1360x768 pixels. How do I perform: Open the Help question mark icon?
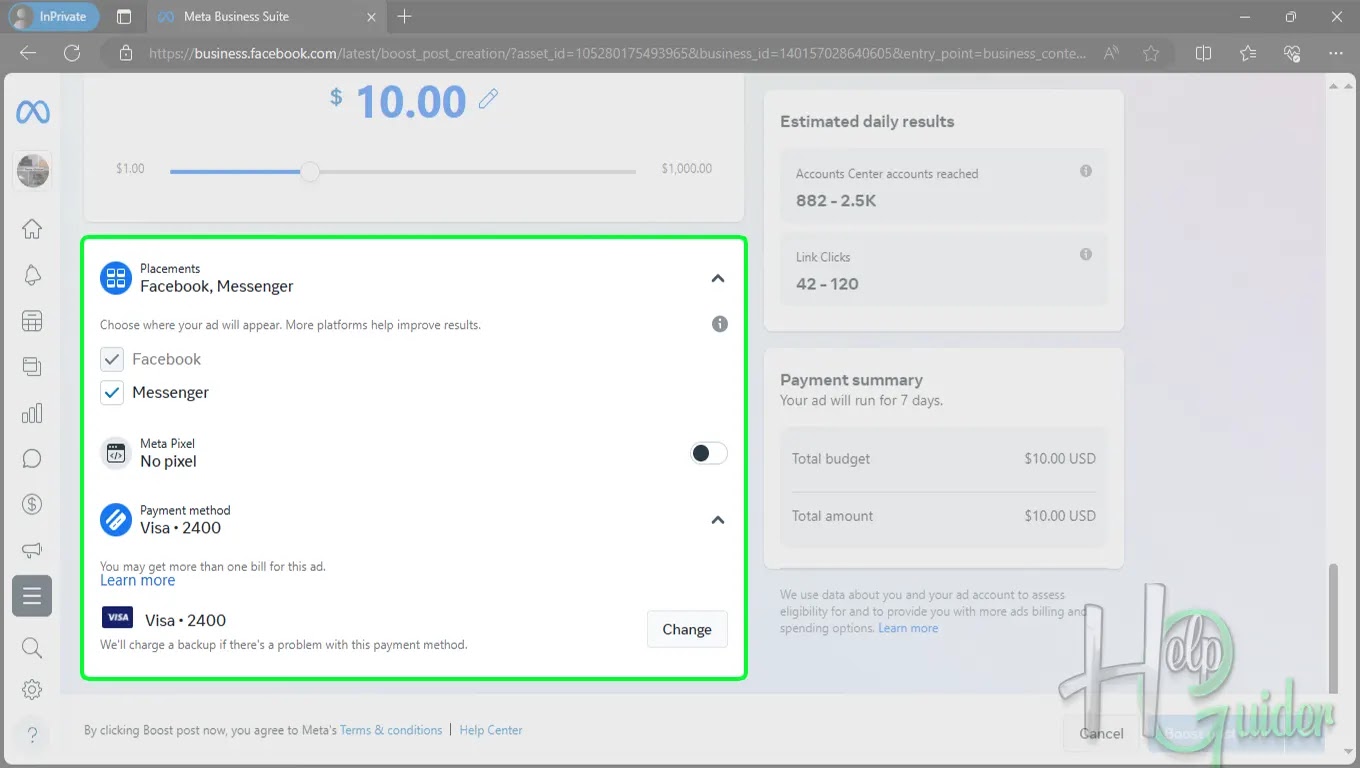click(x=32, y=735)
